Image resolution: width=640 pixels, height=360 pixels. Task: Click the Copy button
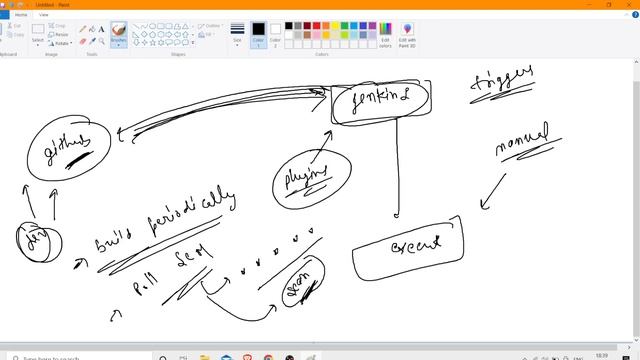15,35
